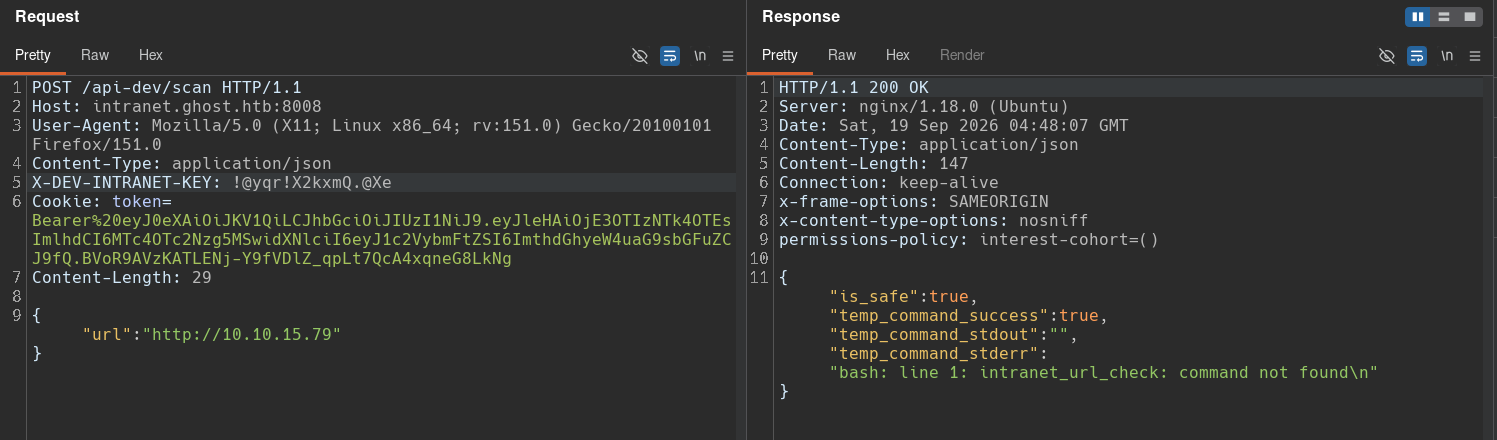Select top-bottom split layout icon

[x=1444, y=17]
